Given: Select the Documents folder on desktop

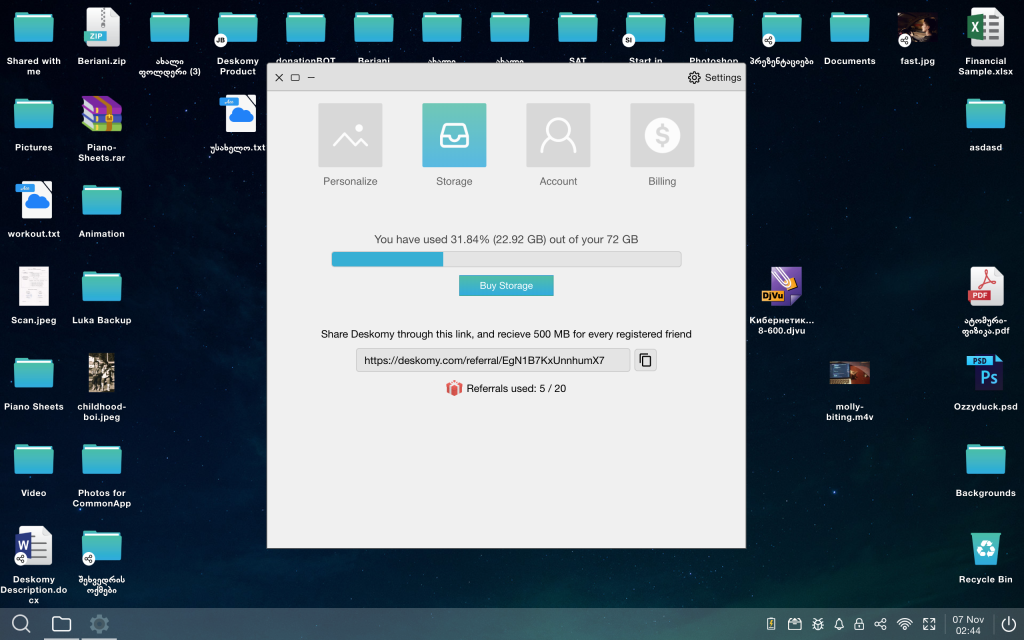Looking at the screenshot, I should pyautogui.click(x=850, y=38).
